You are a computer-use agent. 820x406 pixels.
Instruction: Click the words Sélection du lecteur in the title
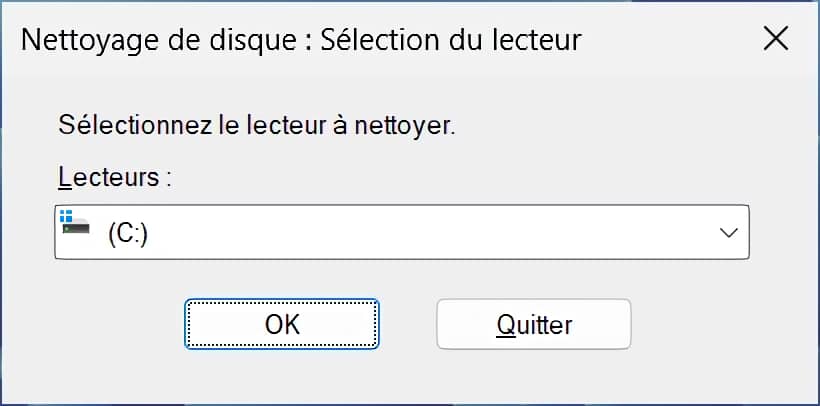pos(451,40)
